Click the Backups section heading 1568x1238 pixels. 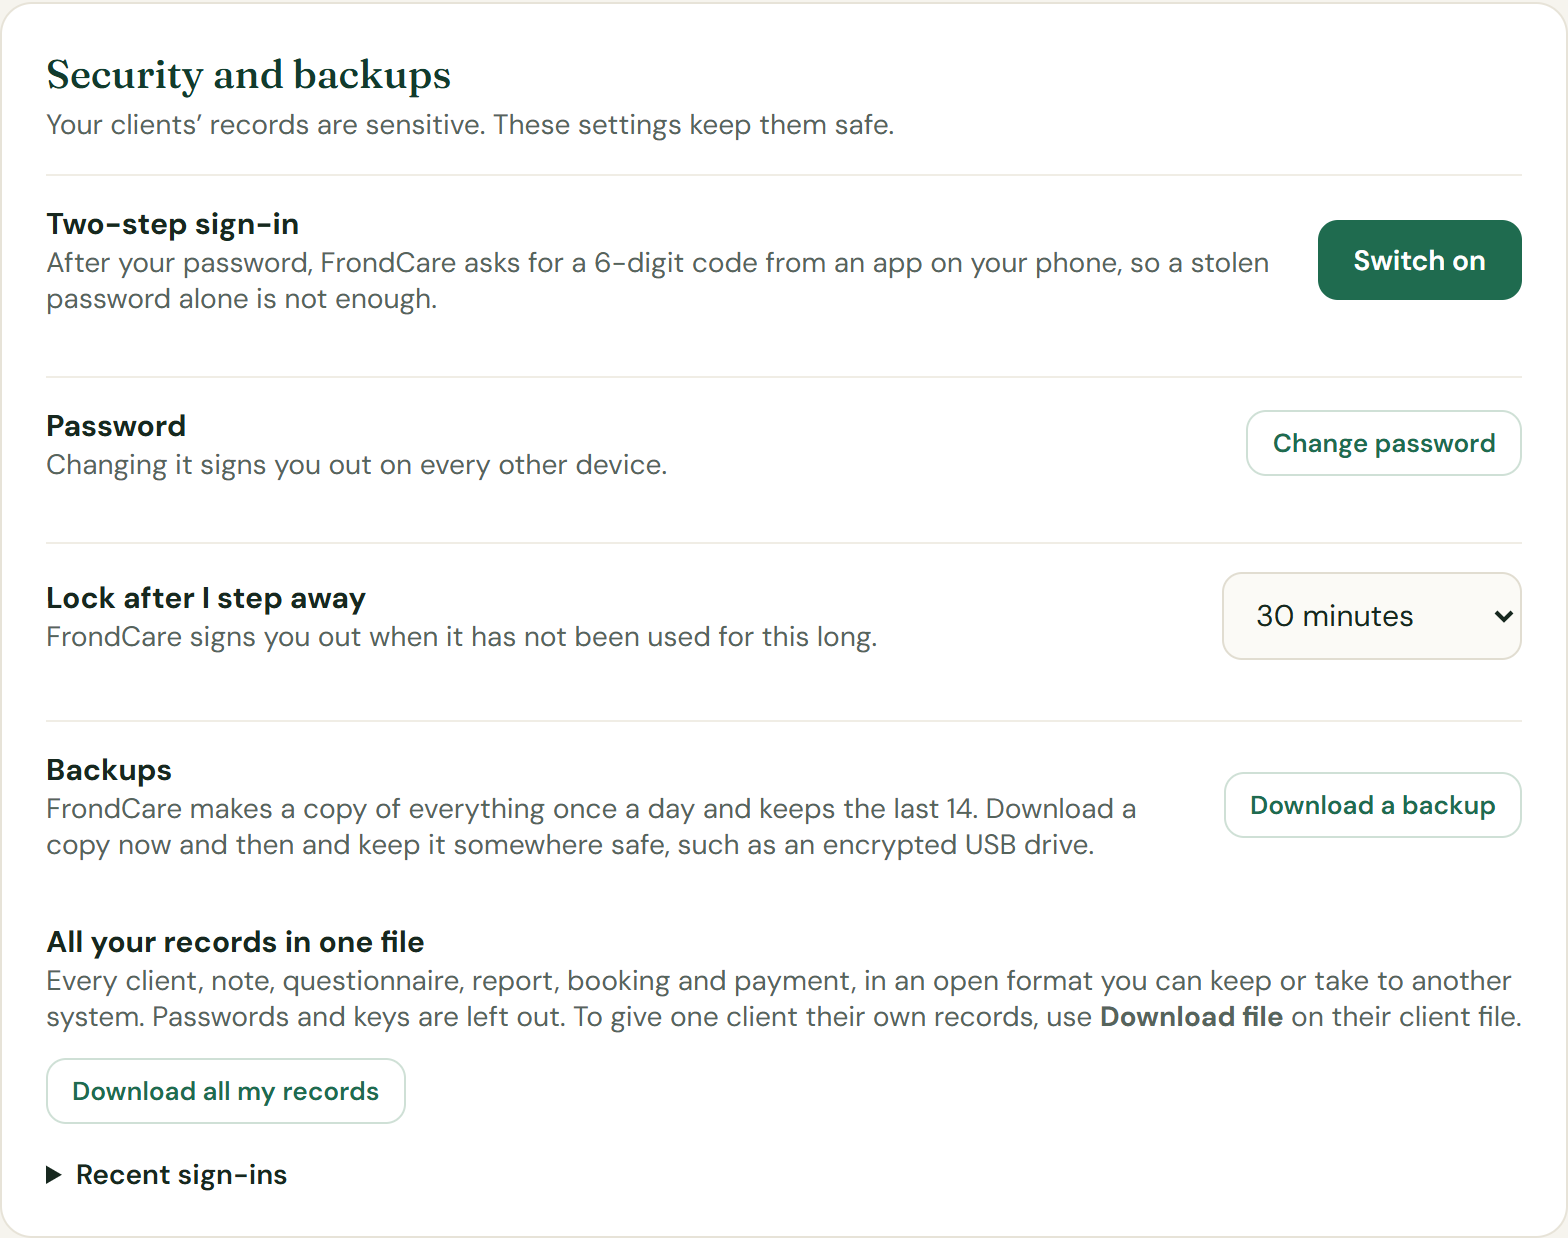[x=109, y=770]
